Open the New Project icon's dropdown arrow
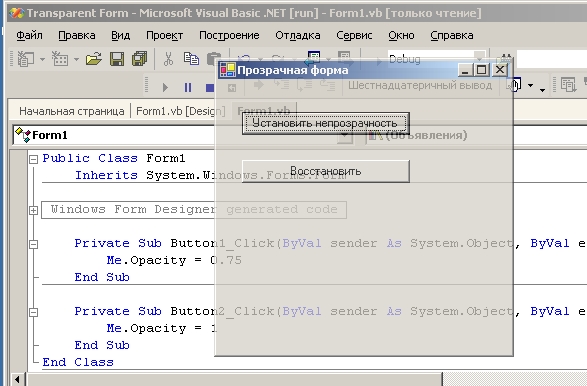Viewport: 587px width, 386px height. point(42,60)
